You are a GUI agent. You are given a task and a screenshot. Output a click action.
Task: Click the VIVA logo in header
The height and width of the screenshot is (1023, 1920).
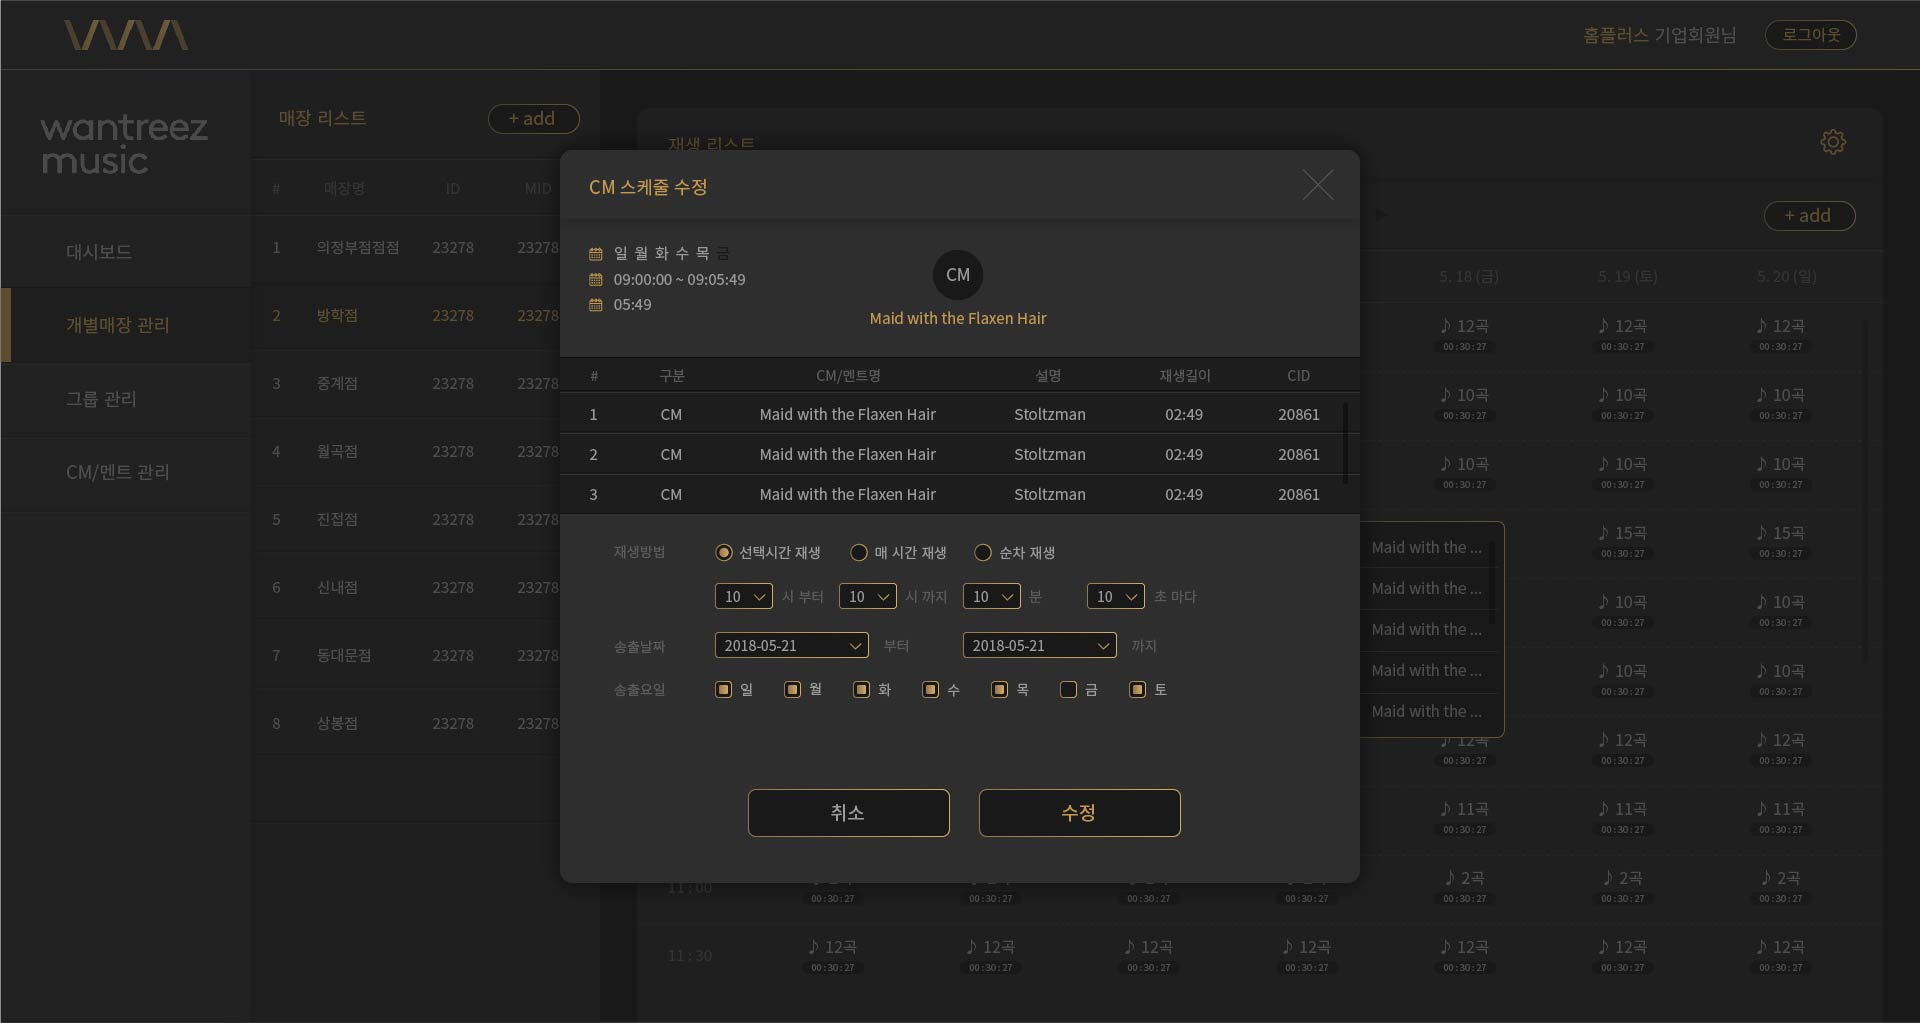(x=126, y=36)
